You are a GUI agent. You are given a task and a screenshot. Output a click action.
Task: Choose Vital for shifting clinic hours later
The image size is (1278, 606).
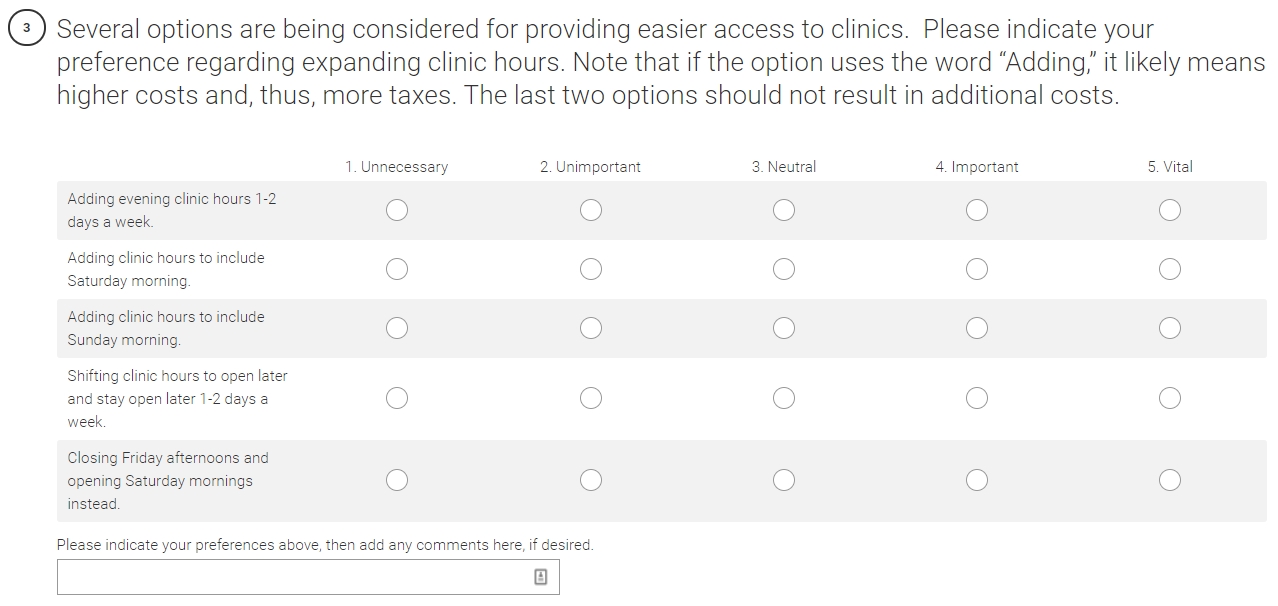tap(1170, 398)
